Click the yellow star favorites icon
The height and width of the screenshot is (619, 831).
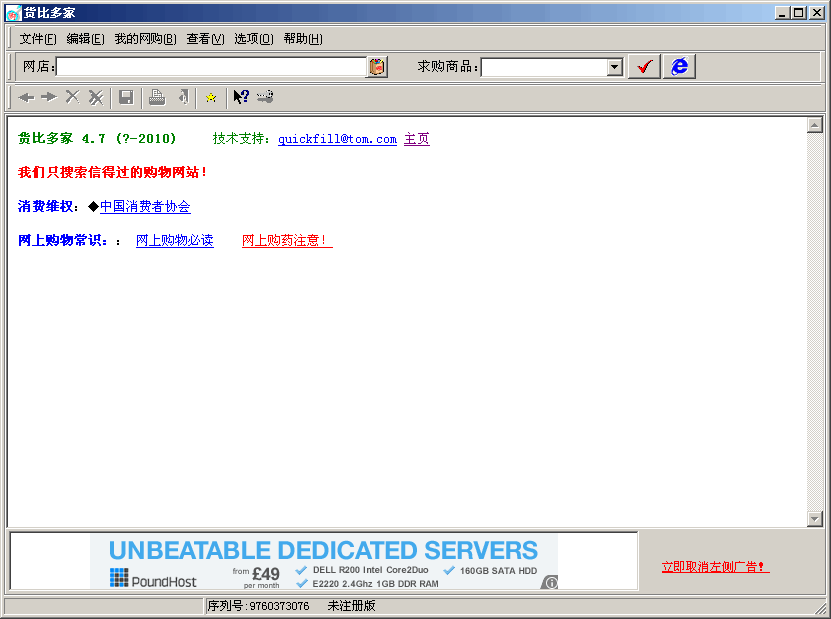[210, 97]
